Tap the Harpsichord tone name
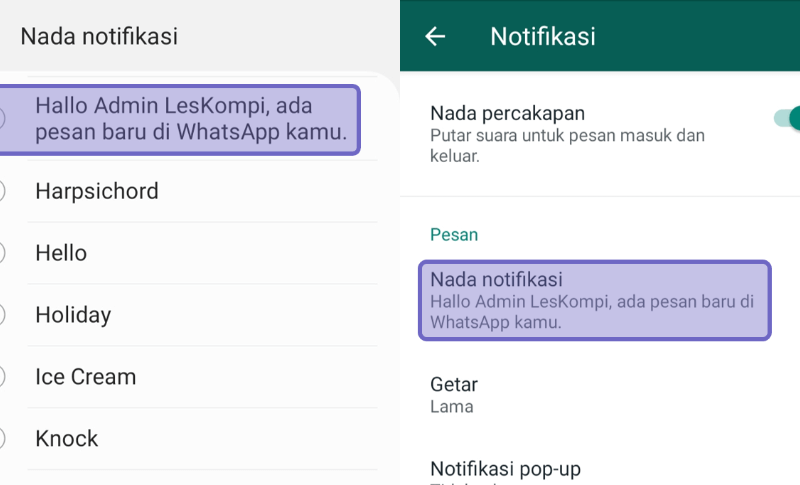The width and height of the screenshot is (800, 485). tap(97, 191)
